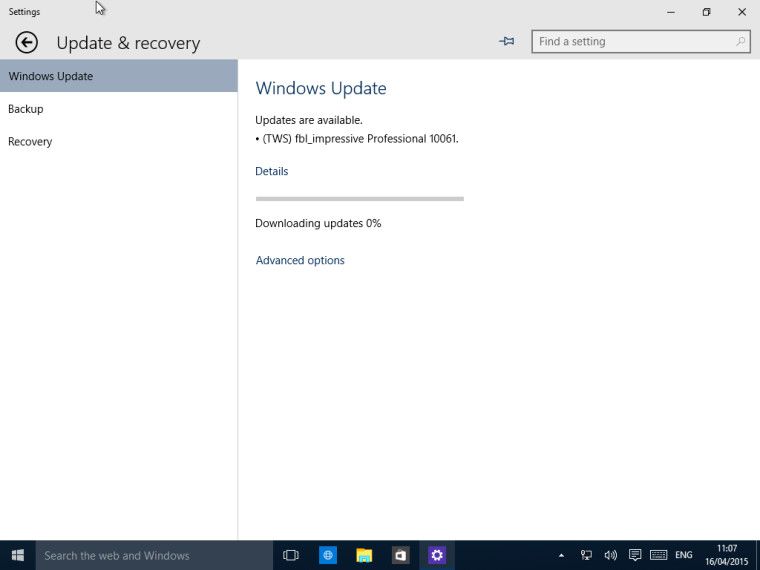The image size is (760, 570).
Task: Open the Recovery section
Action: (x=30, y=142)
